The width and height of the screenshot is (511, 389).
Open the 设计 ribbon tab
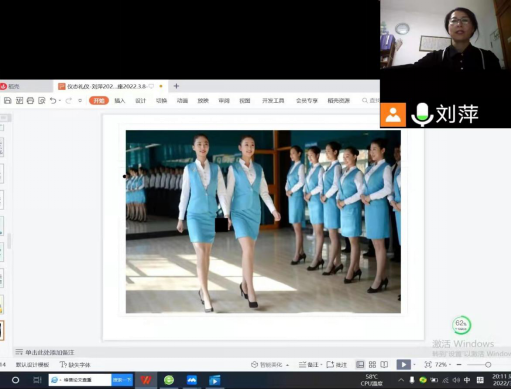[x=140, y=101]
